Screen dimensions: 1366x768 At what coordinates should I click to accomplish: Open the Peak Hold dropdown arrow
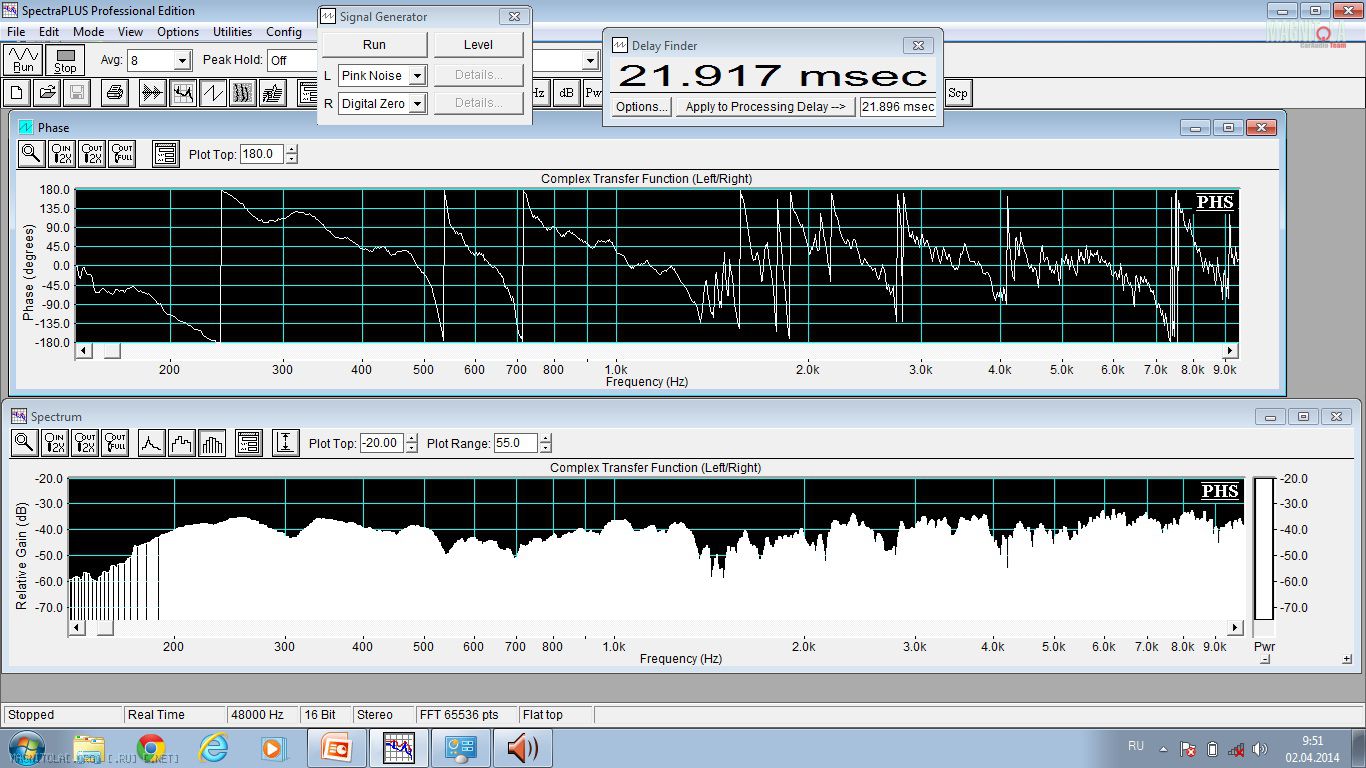click(590, 61)
